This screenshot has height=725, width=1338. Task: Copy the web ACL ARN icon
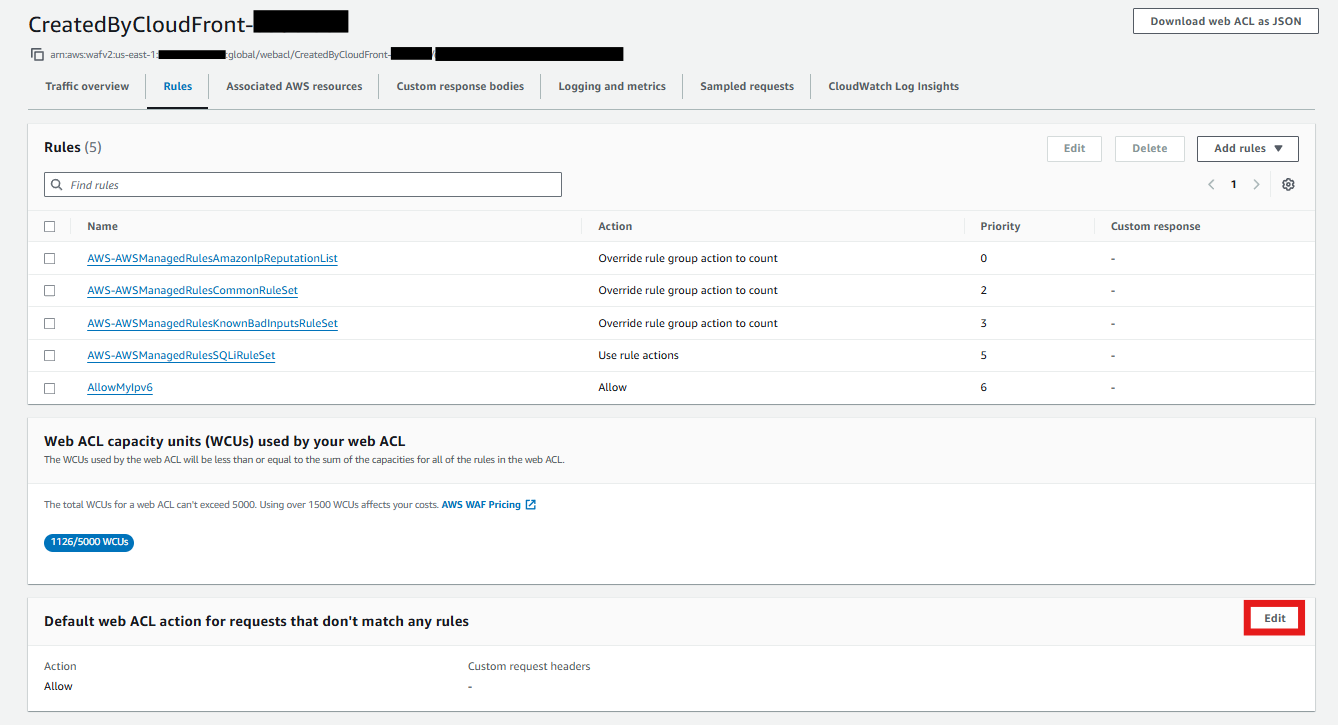[37, 54]
